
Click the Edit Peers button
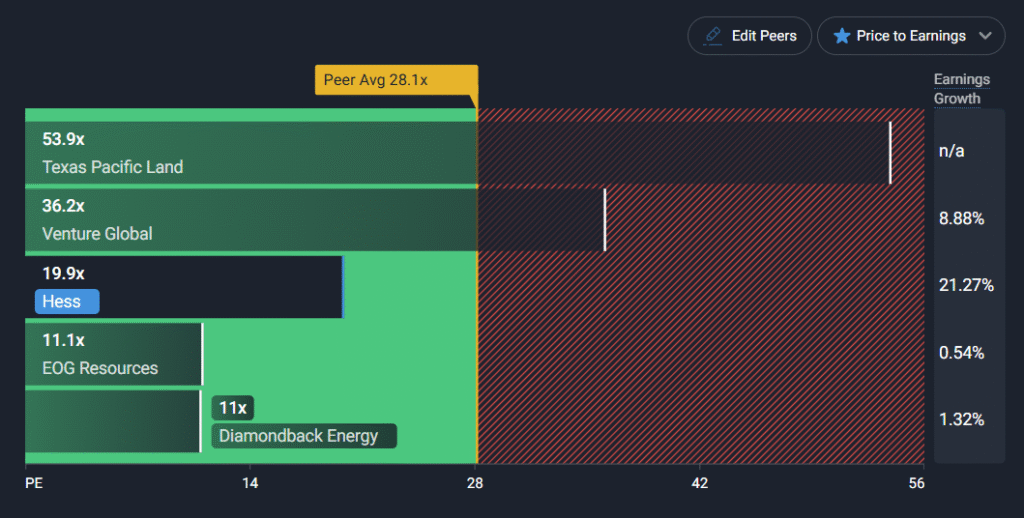(x=749, y=36)
